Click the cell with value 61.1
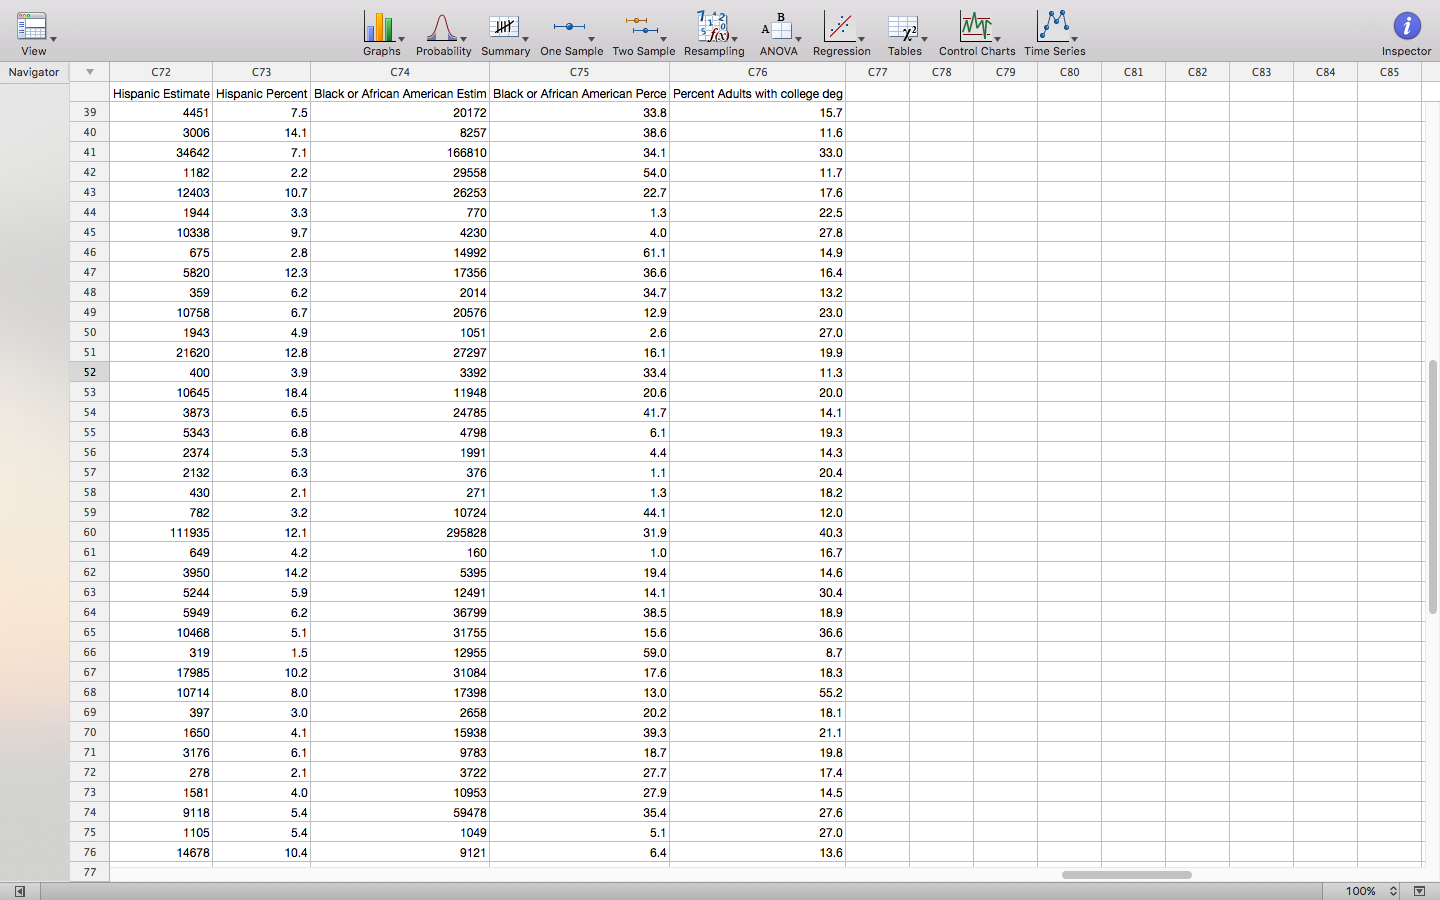The width and height of the screenshot is (1440, 900). (579, 252)
